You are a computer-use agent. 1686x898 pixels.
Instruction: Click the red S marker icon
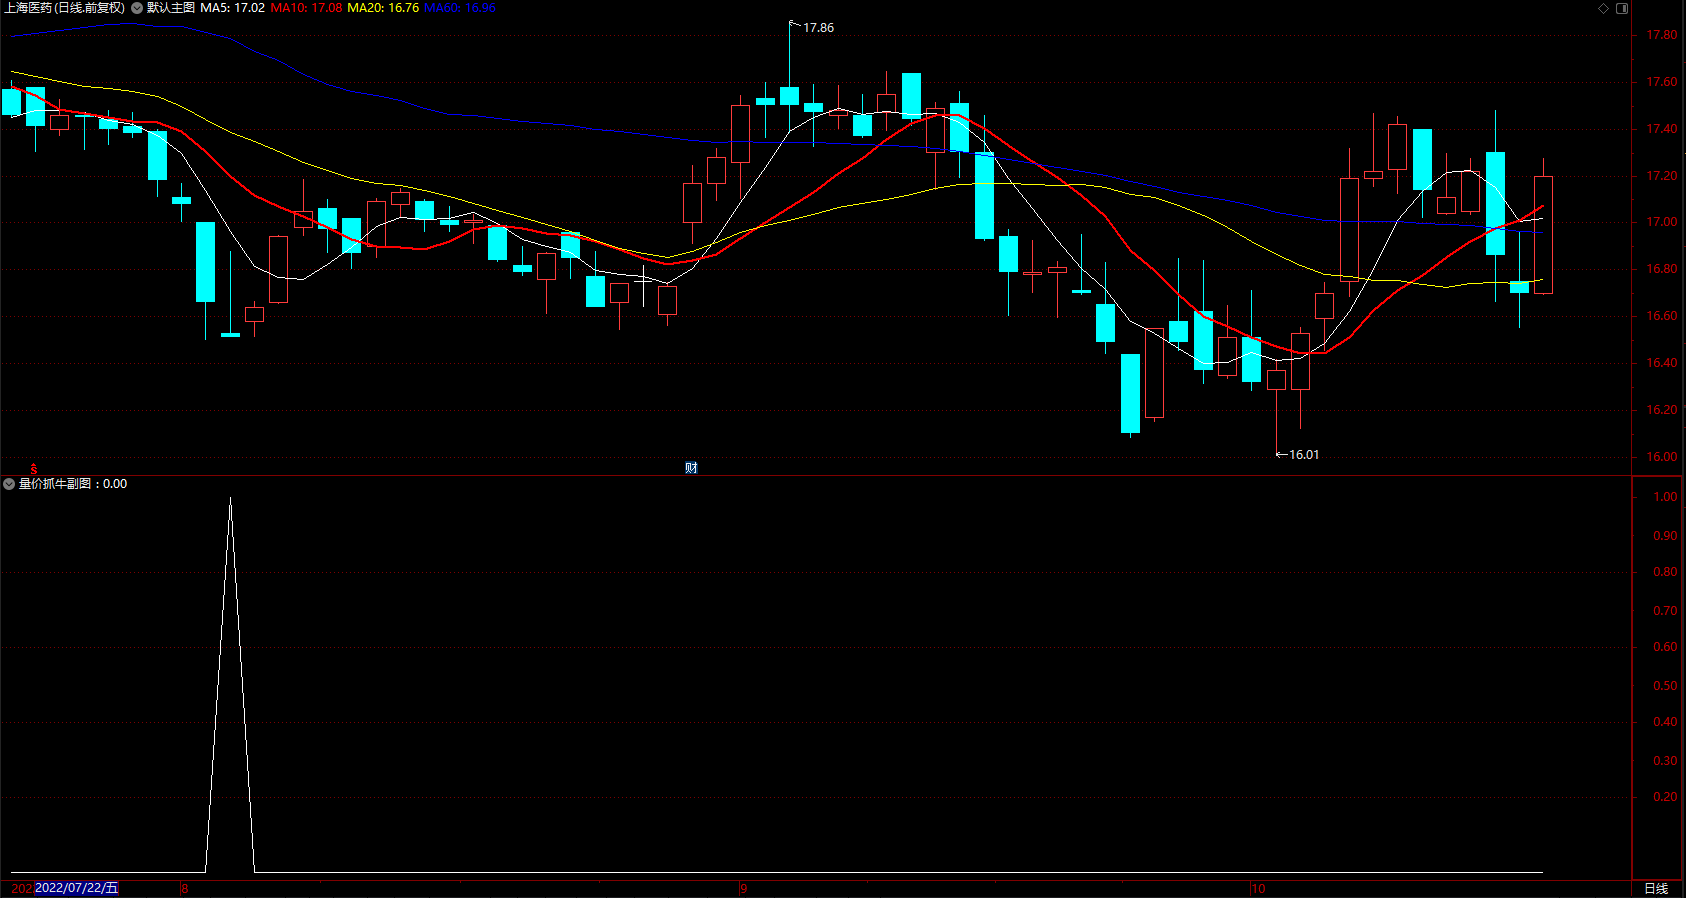pos(34,468)
